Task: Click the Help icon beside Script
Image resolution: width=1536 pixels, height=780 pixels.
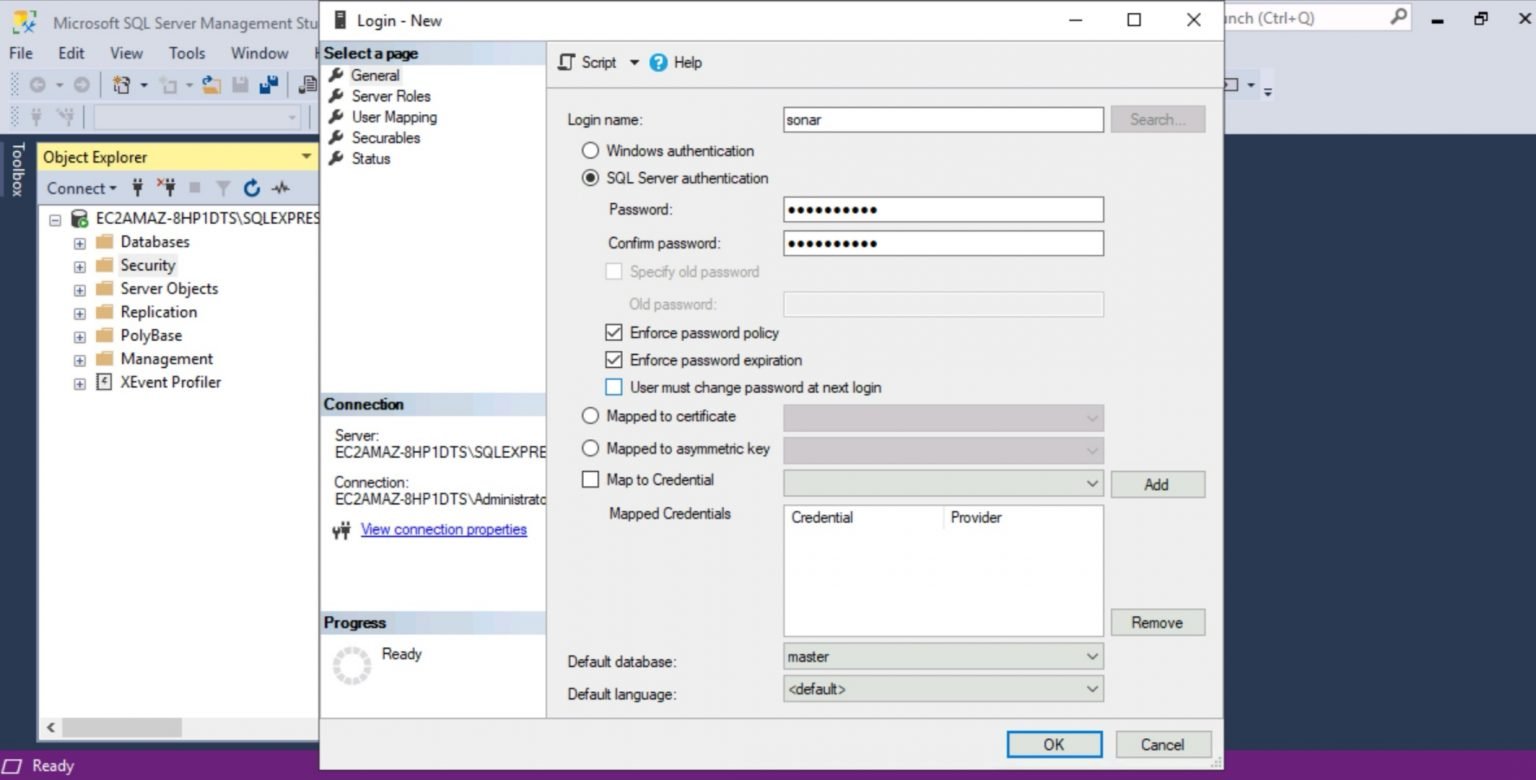Action: [659, 62]
